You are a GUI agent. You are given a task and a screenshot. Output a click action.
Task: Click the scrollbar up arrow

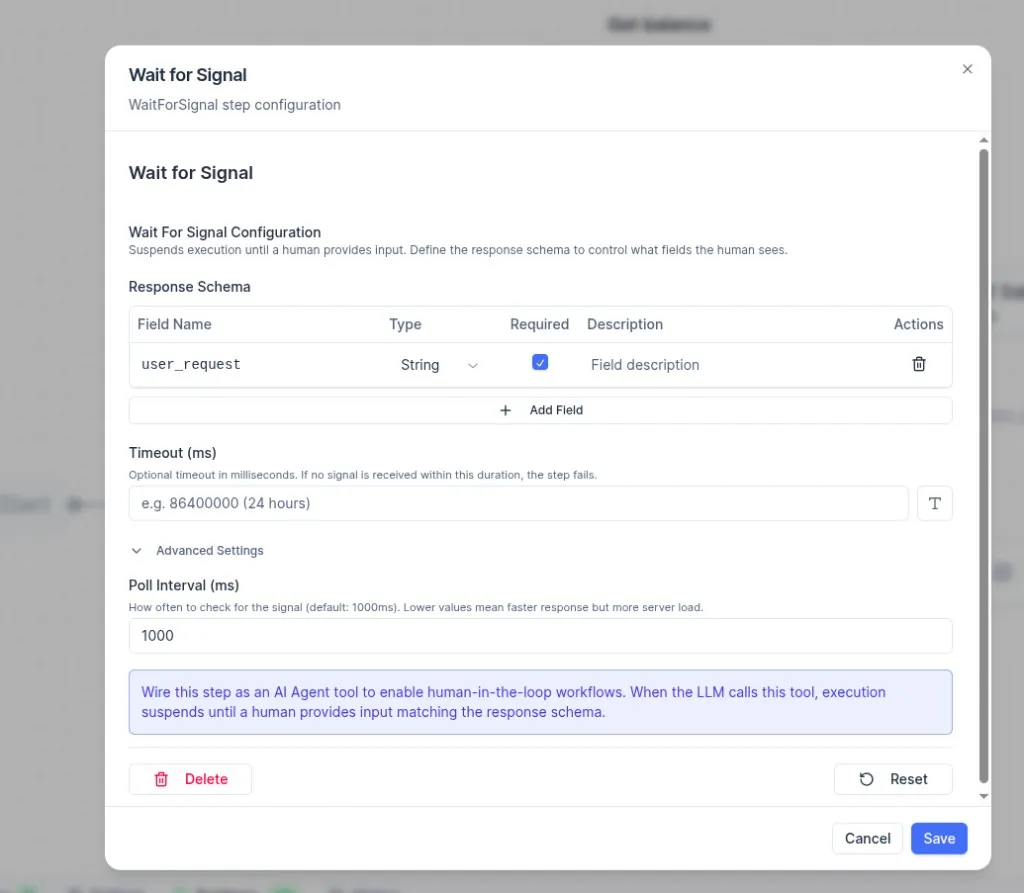(x=983, y=141)
